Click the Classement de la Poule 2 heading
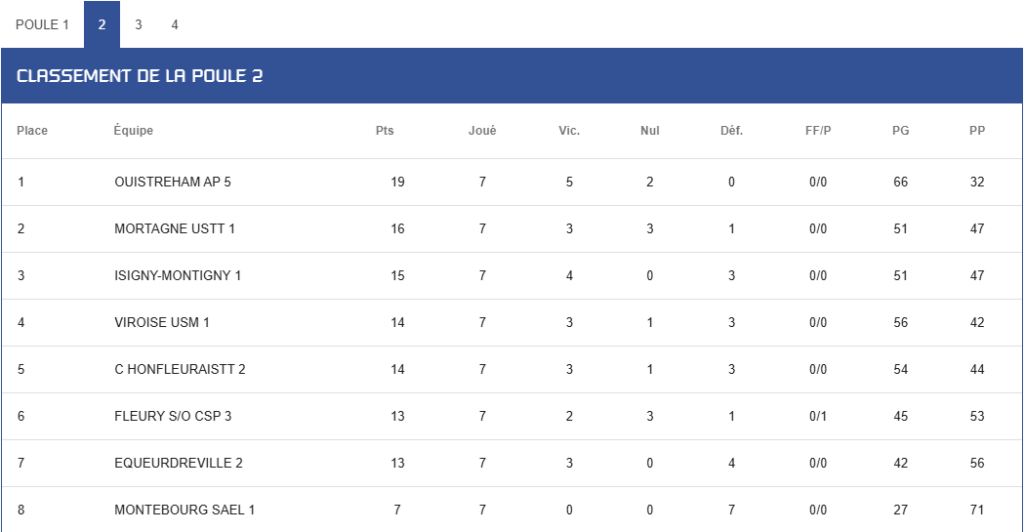 tap(140, 76)
